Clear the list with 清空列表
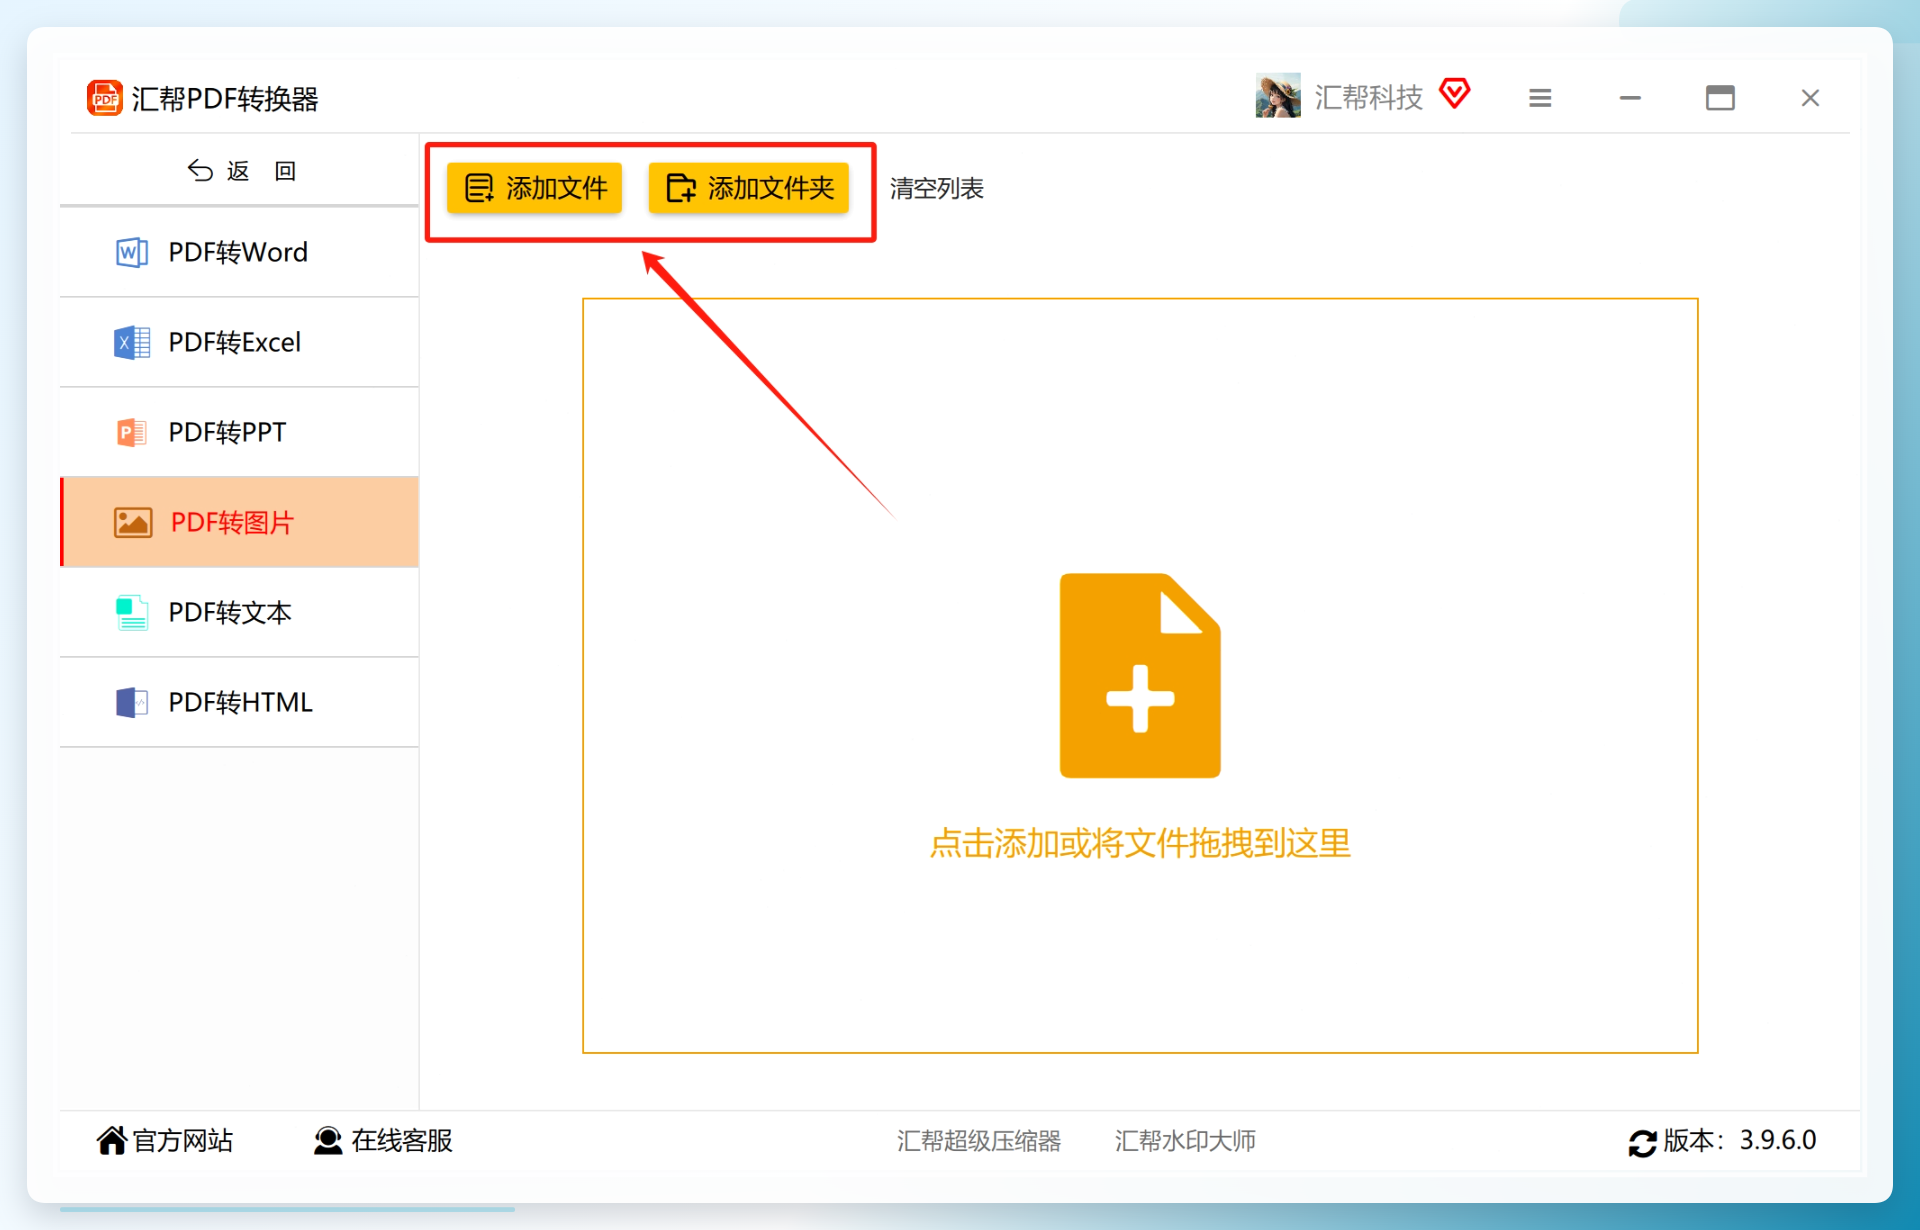 click(937, 188)
